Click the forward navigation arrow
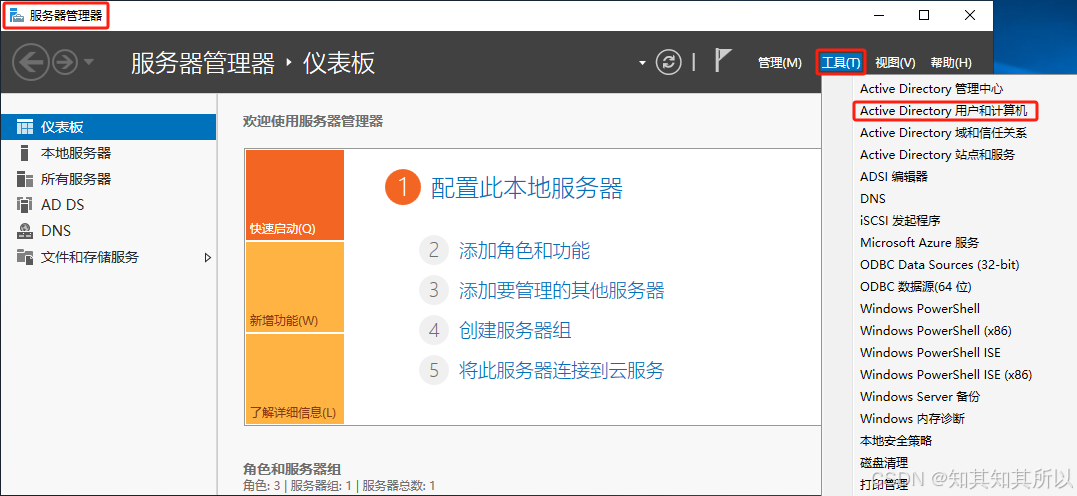 [65, 63]
